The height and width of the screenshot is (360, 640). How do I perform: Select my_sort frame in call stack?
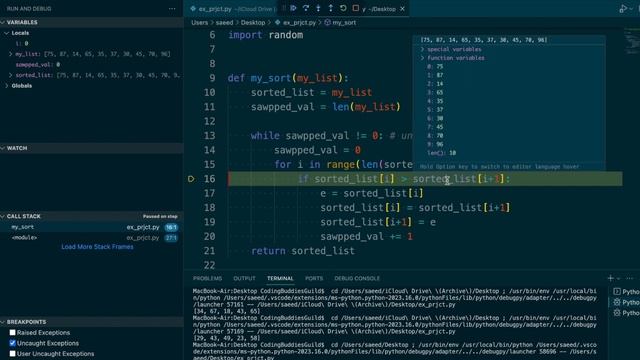91,227
